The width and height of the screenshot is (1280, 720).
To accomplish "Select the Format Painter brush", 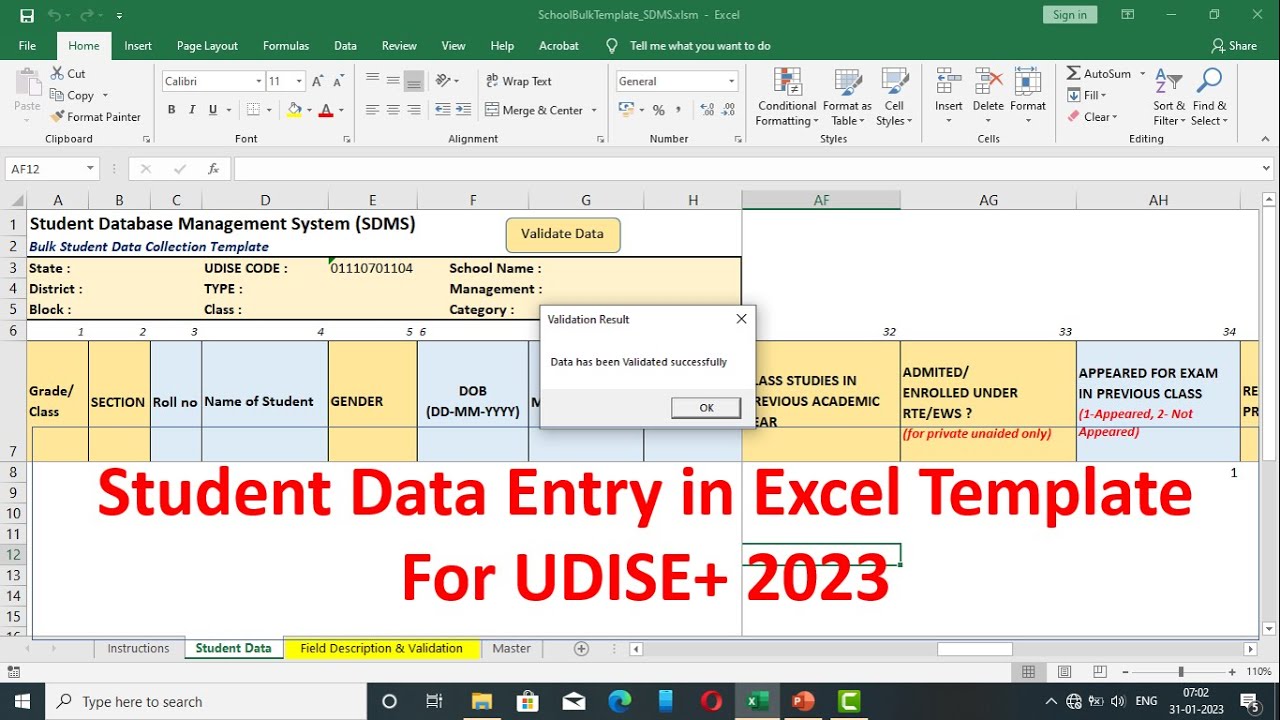I will pos(57,116).
